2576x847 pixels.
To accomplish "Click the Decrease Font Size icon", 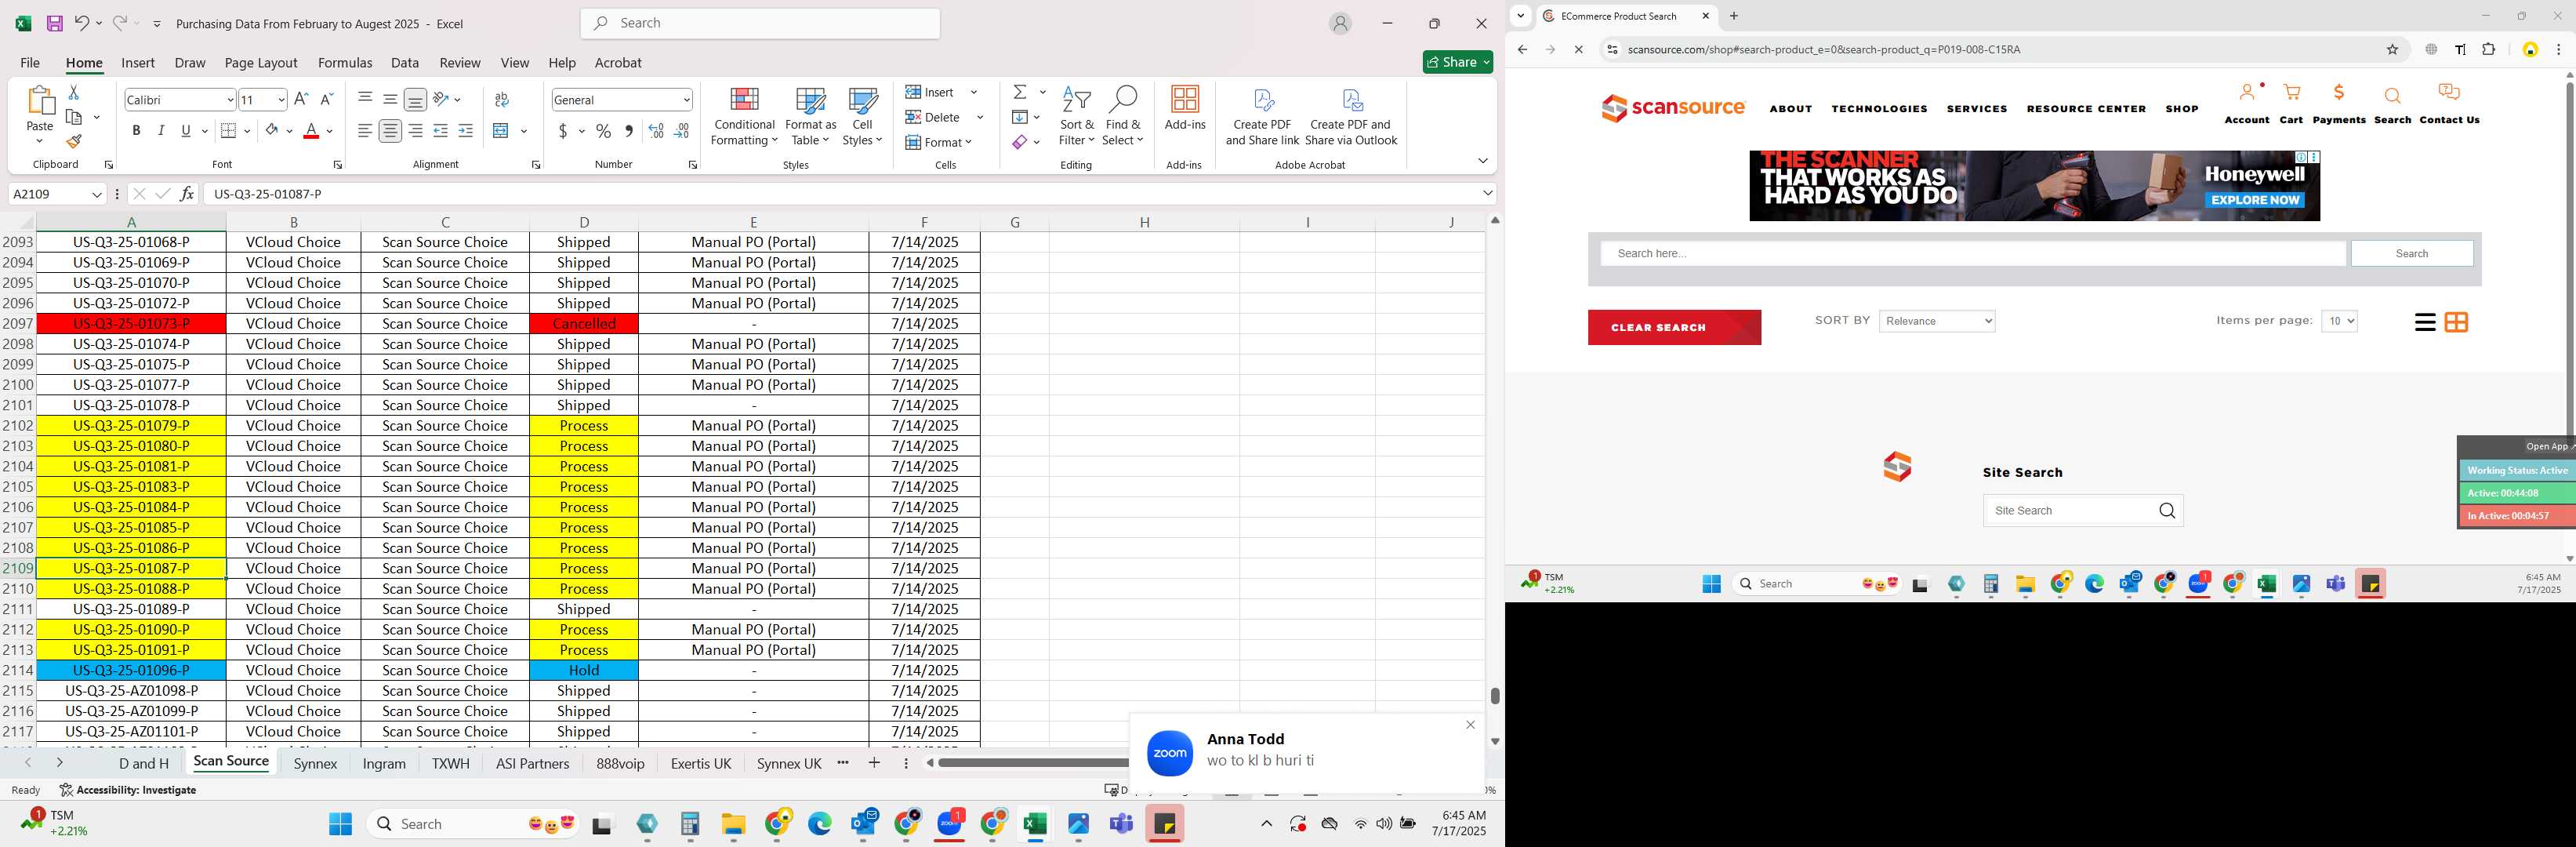I will [326, 99].
